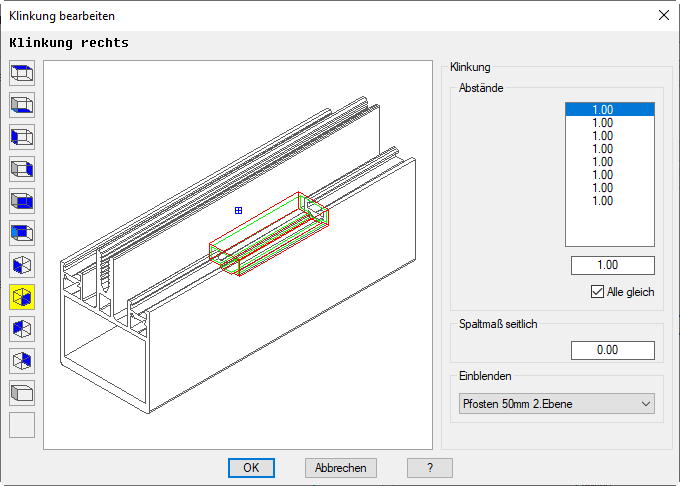Click the "Spaltmaß seitlich" input field

[612, 351]
